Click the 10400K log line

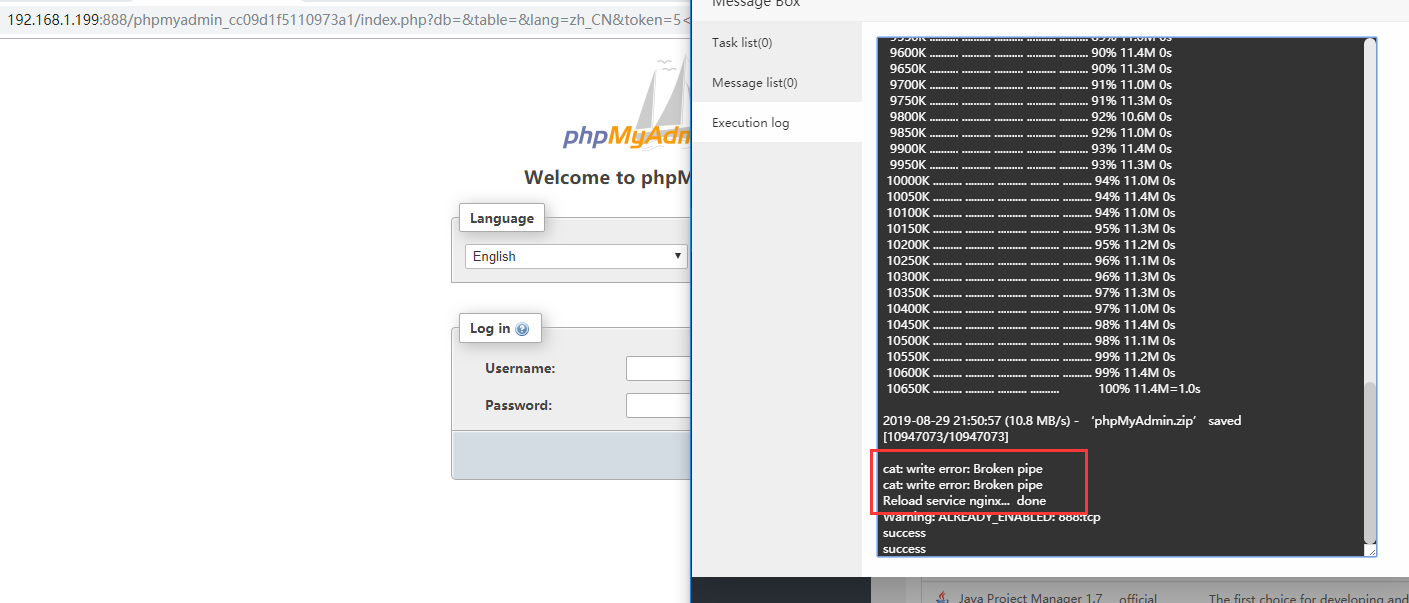coord(1030,309)
